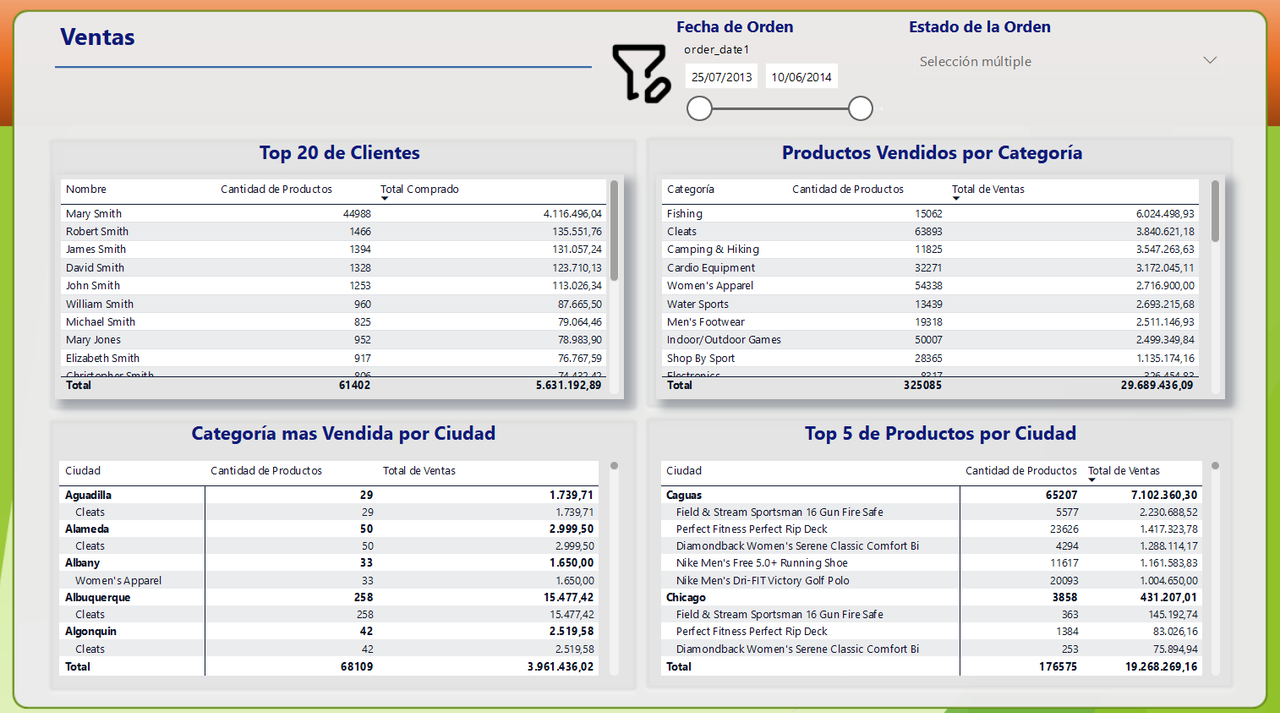Click the clear filters funnel icon
The width and height of the screenshot is (1280, 713).
pos(640,73)
